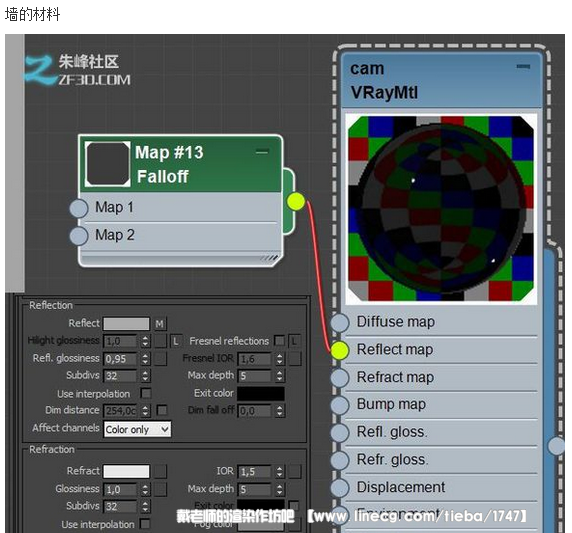Screen dimensions: 572x533
Task: Click the Fresnel IOR spinner arrows
Action: click(x=279, y=359)
